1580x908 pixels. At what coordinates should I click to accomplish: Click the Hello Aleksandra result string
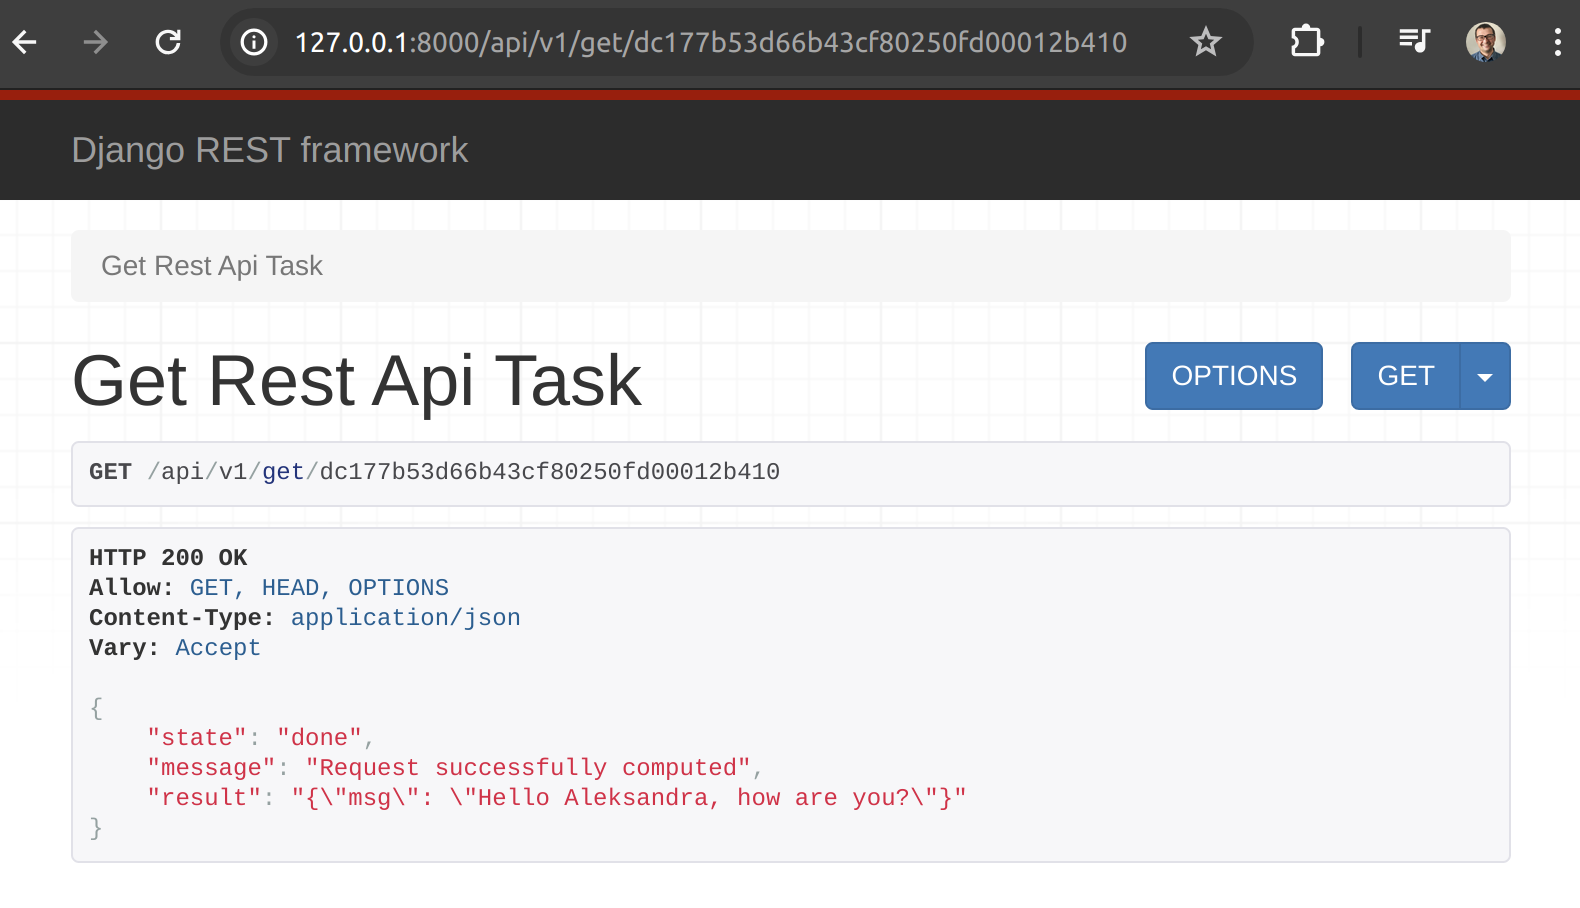(629, 798)
